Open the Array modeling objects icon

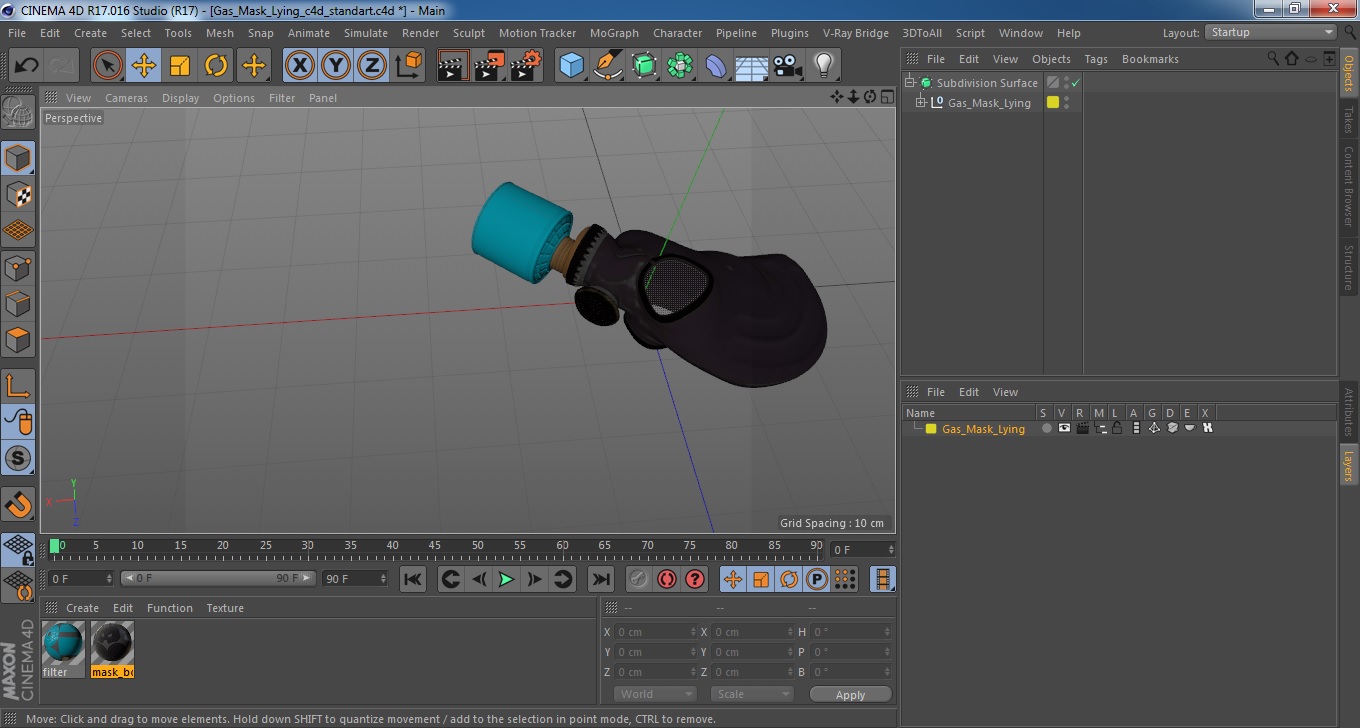[679, 66]
